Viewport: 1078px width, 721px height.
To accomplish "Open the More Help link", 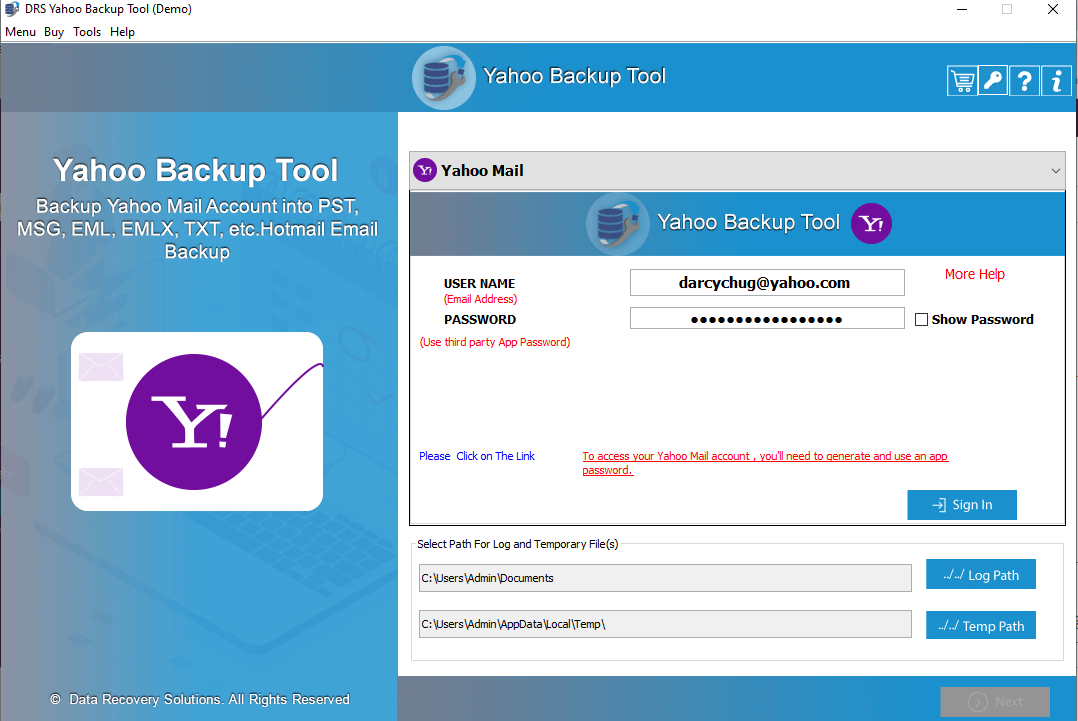I will click(x=974, y=274).
